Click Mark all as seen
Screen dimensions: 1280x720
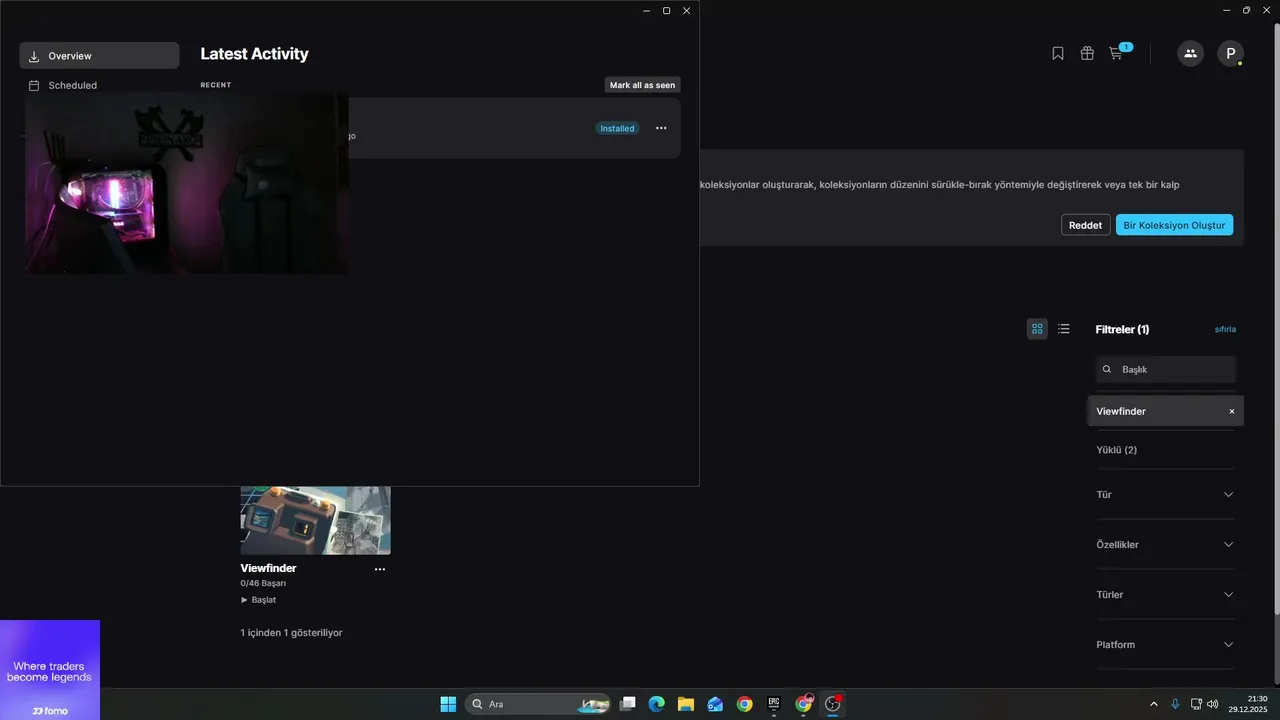click(x=642, y=85)
